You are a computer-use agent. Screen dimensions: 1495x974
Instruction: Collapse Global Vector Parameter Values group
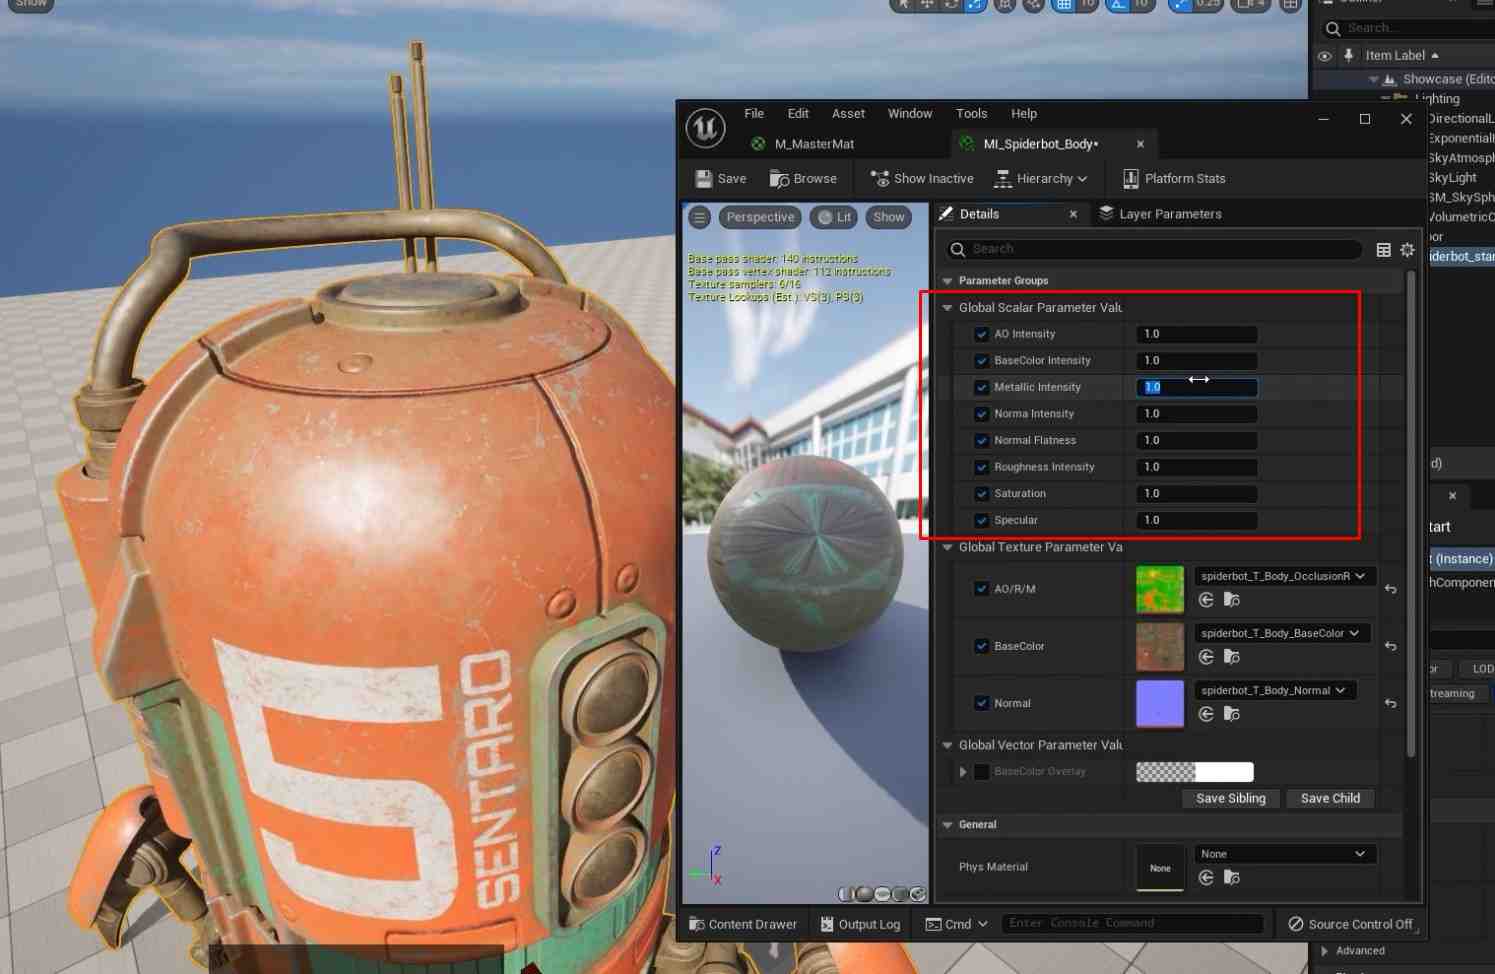(947, 745)
